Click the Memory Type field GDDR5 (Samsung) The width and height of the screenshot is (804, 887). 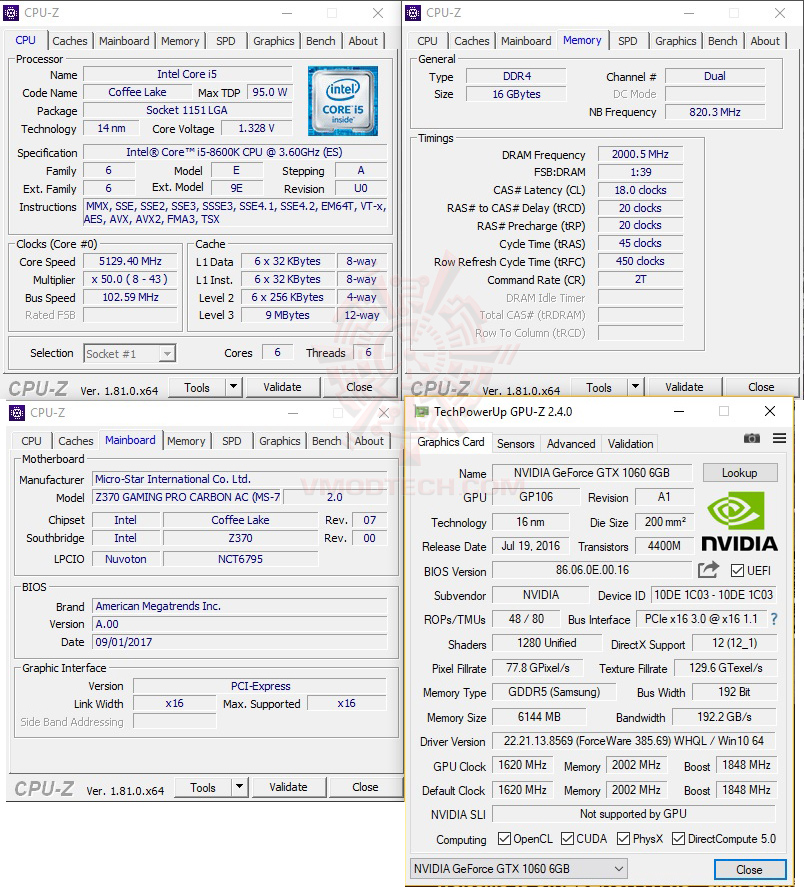coord(554,692)
